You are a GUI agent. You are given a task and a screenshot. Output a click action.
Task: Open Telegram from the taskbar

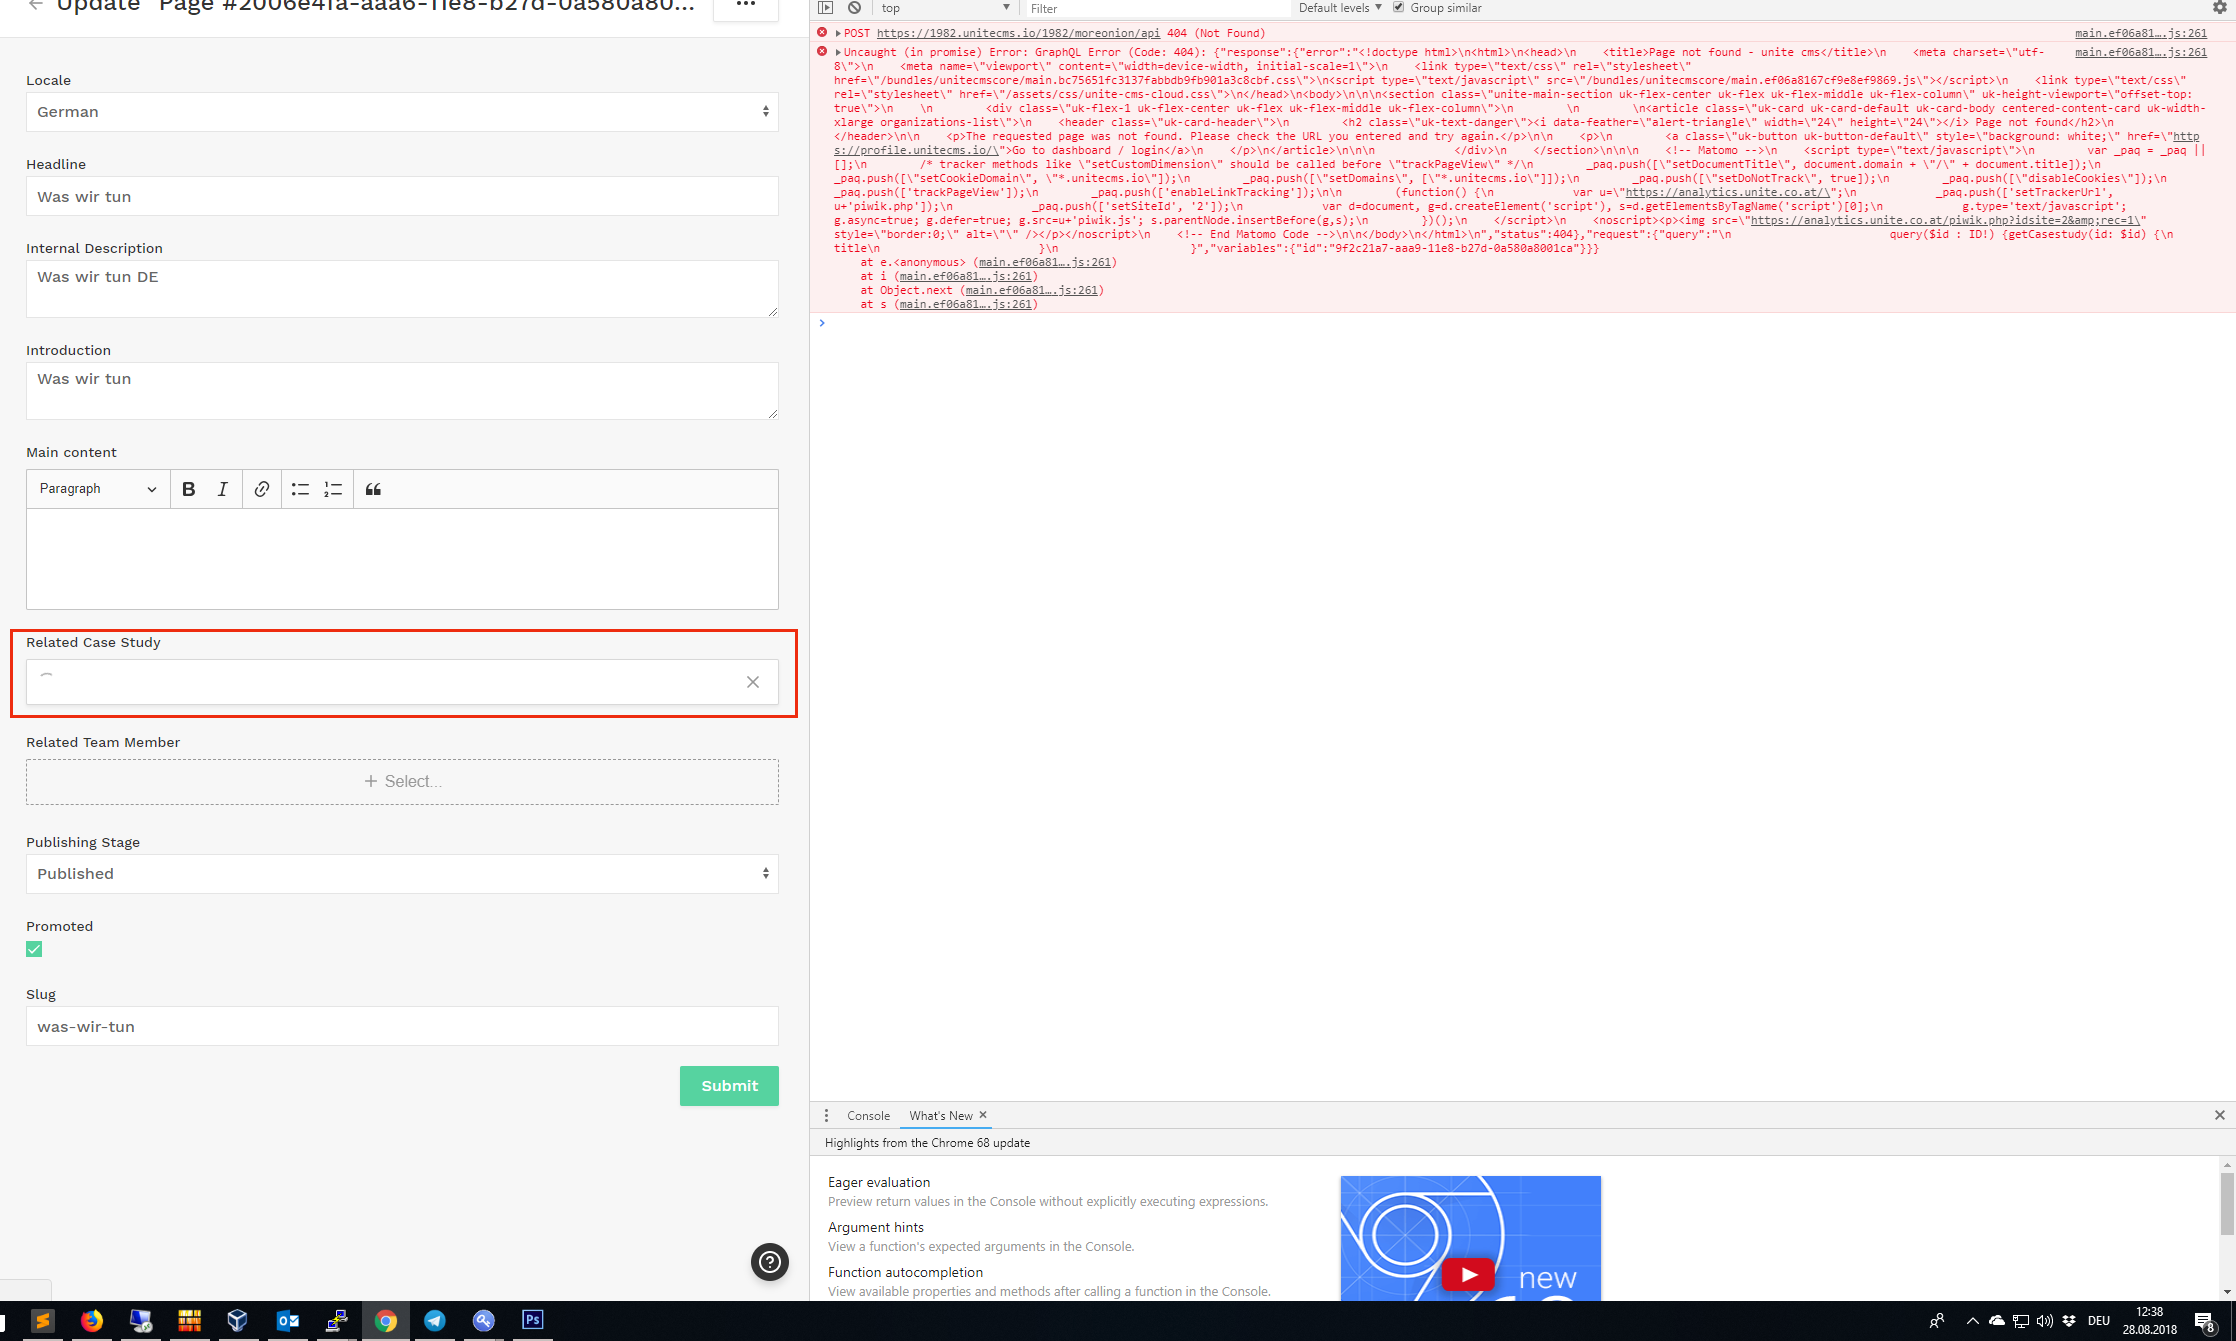click(435, 1321)
